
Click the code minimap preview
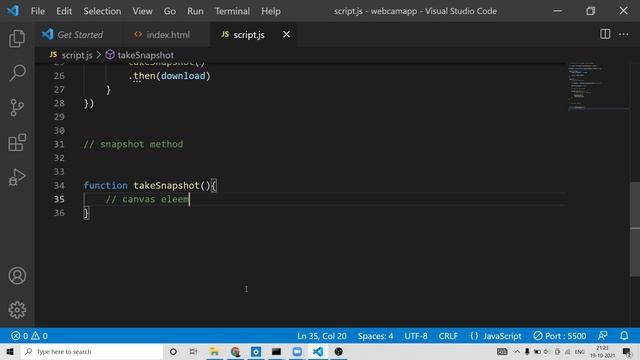(598, 87)
